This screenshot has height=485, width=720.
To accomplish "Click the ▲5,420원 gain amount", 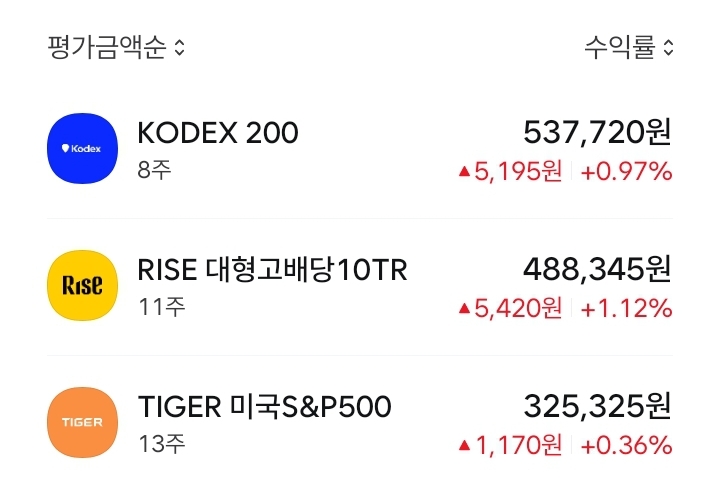I will pyautogui.click(x=511, y=308).
